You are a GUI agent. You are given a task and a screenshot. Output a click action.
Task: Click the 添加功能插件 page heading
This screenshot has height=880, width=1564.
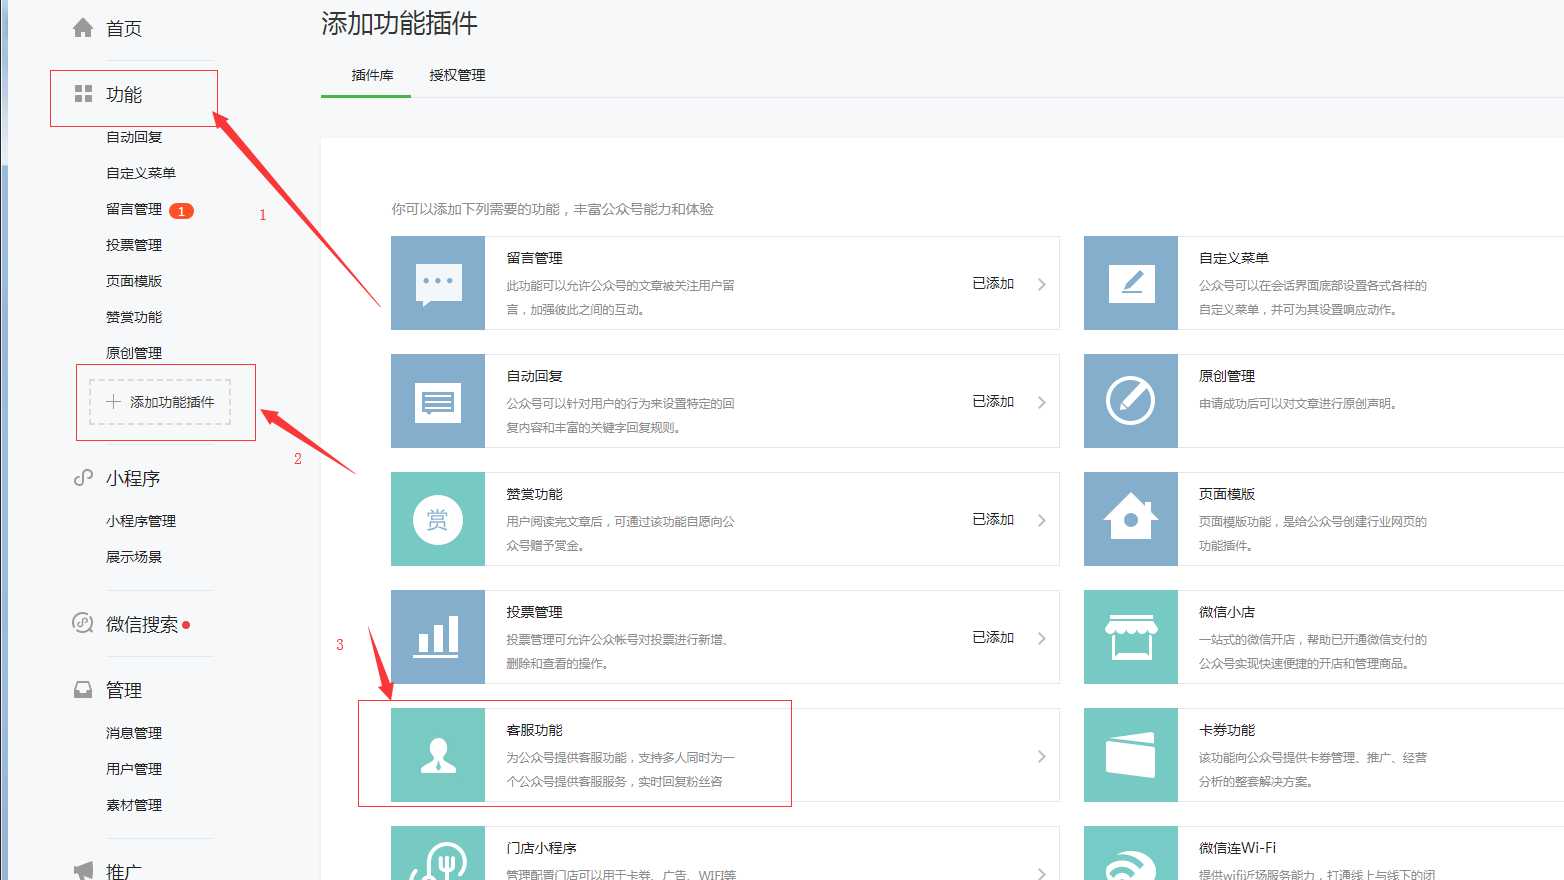399,23
